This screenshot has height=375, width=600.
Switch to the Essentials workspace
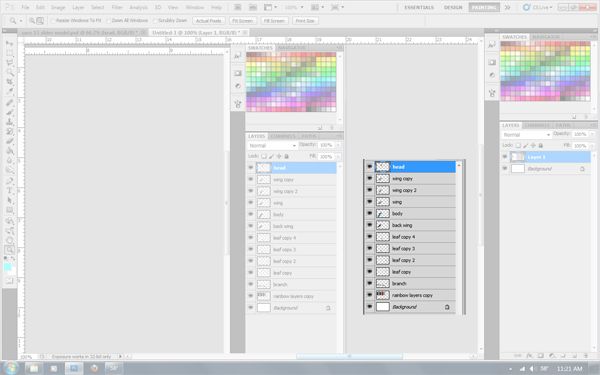coord(419,7)
